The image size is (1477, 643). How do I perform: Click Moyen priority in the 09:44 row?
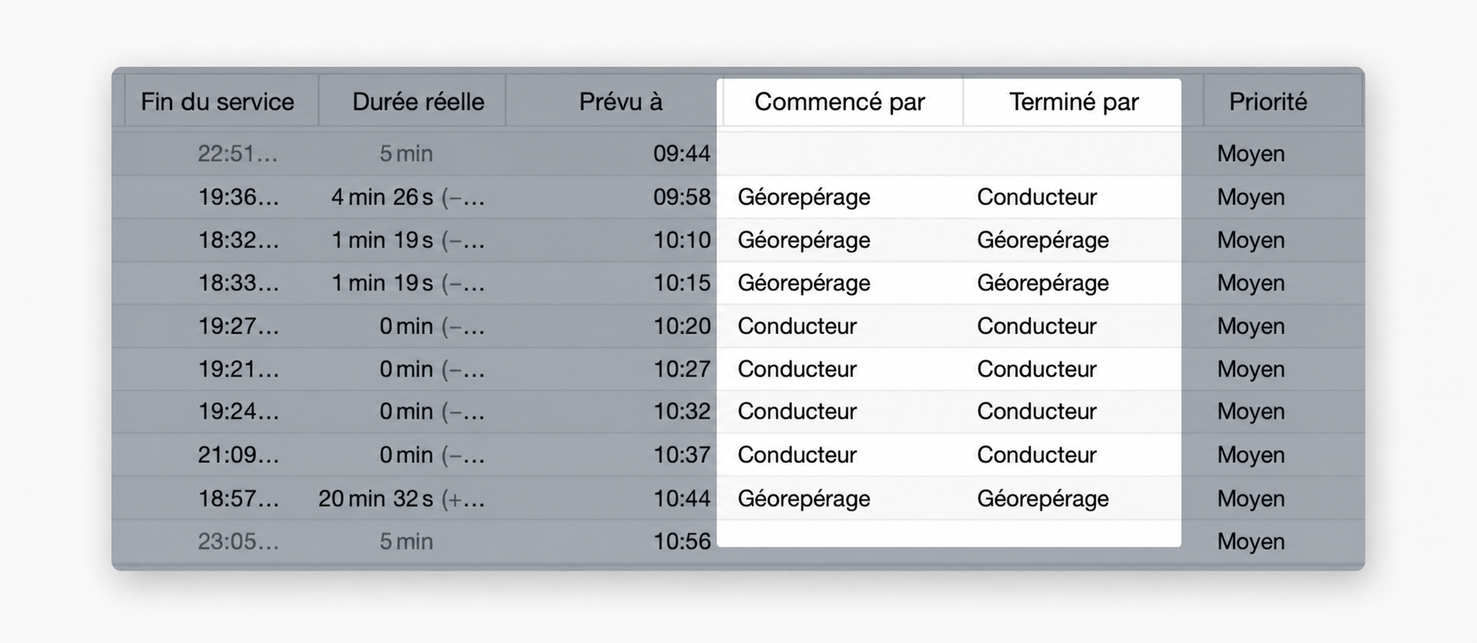click(1251, 154)
